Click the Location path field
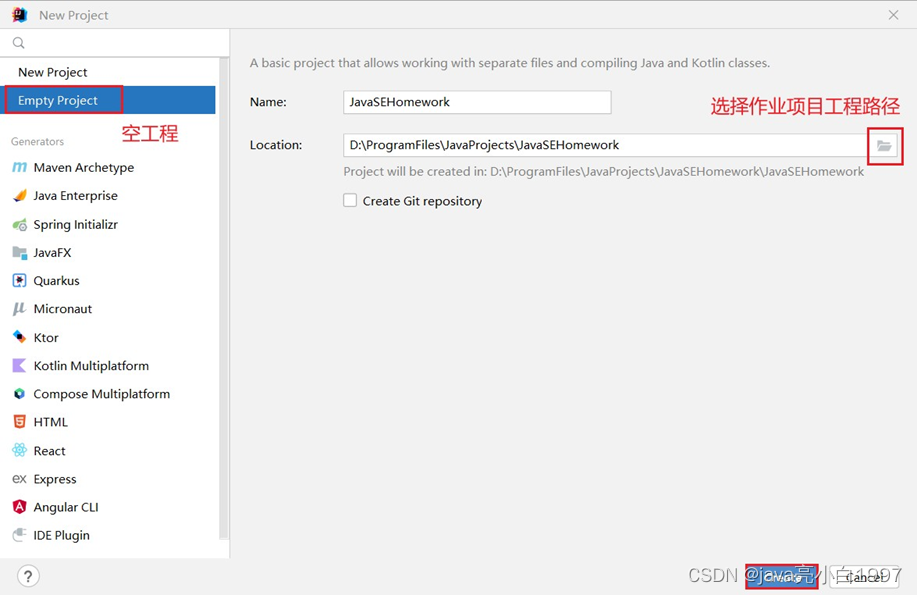Image resolution: width=917 pixels, height=595 pixels. [606, 145]
